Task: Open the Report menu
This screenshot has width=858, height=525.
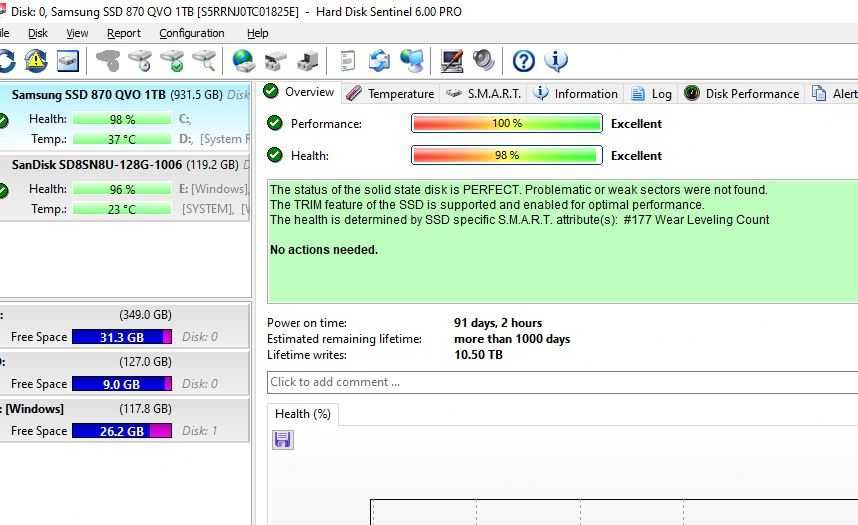Action: tap(124, 33)
